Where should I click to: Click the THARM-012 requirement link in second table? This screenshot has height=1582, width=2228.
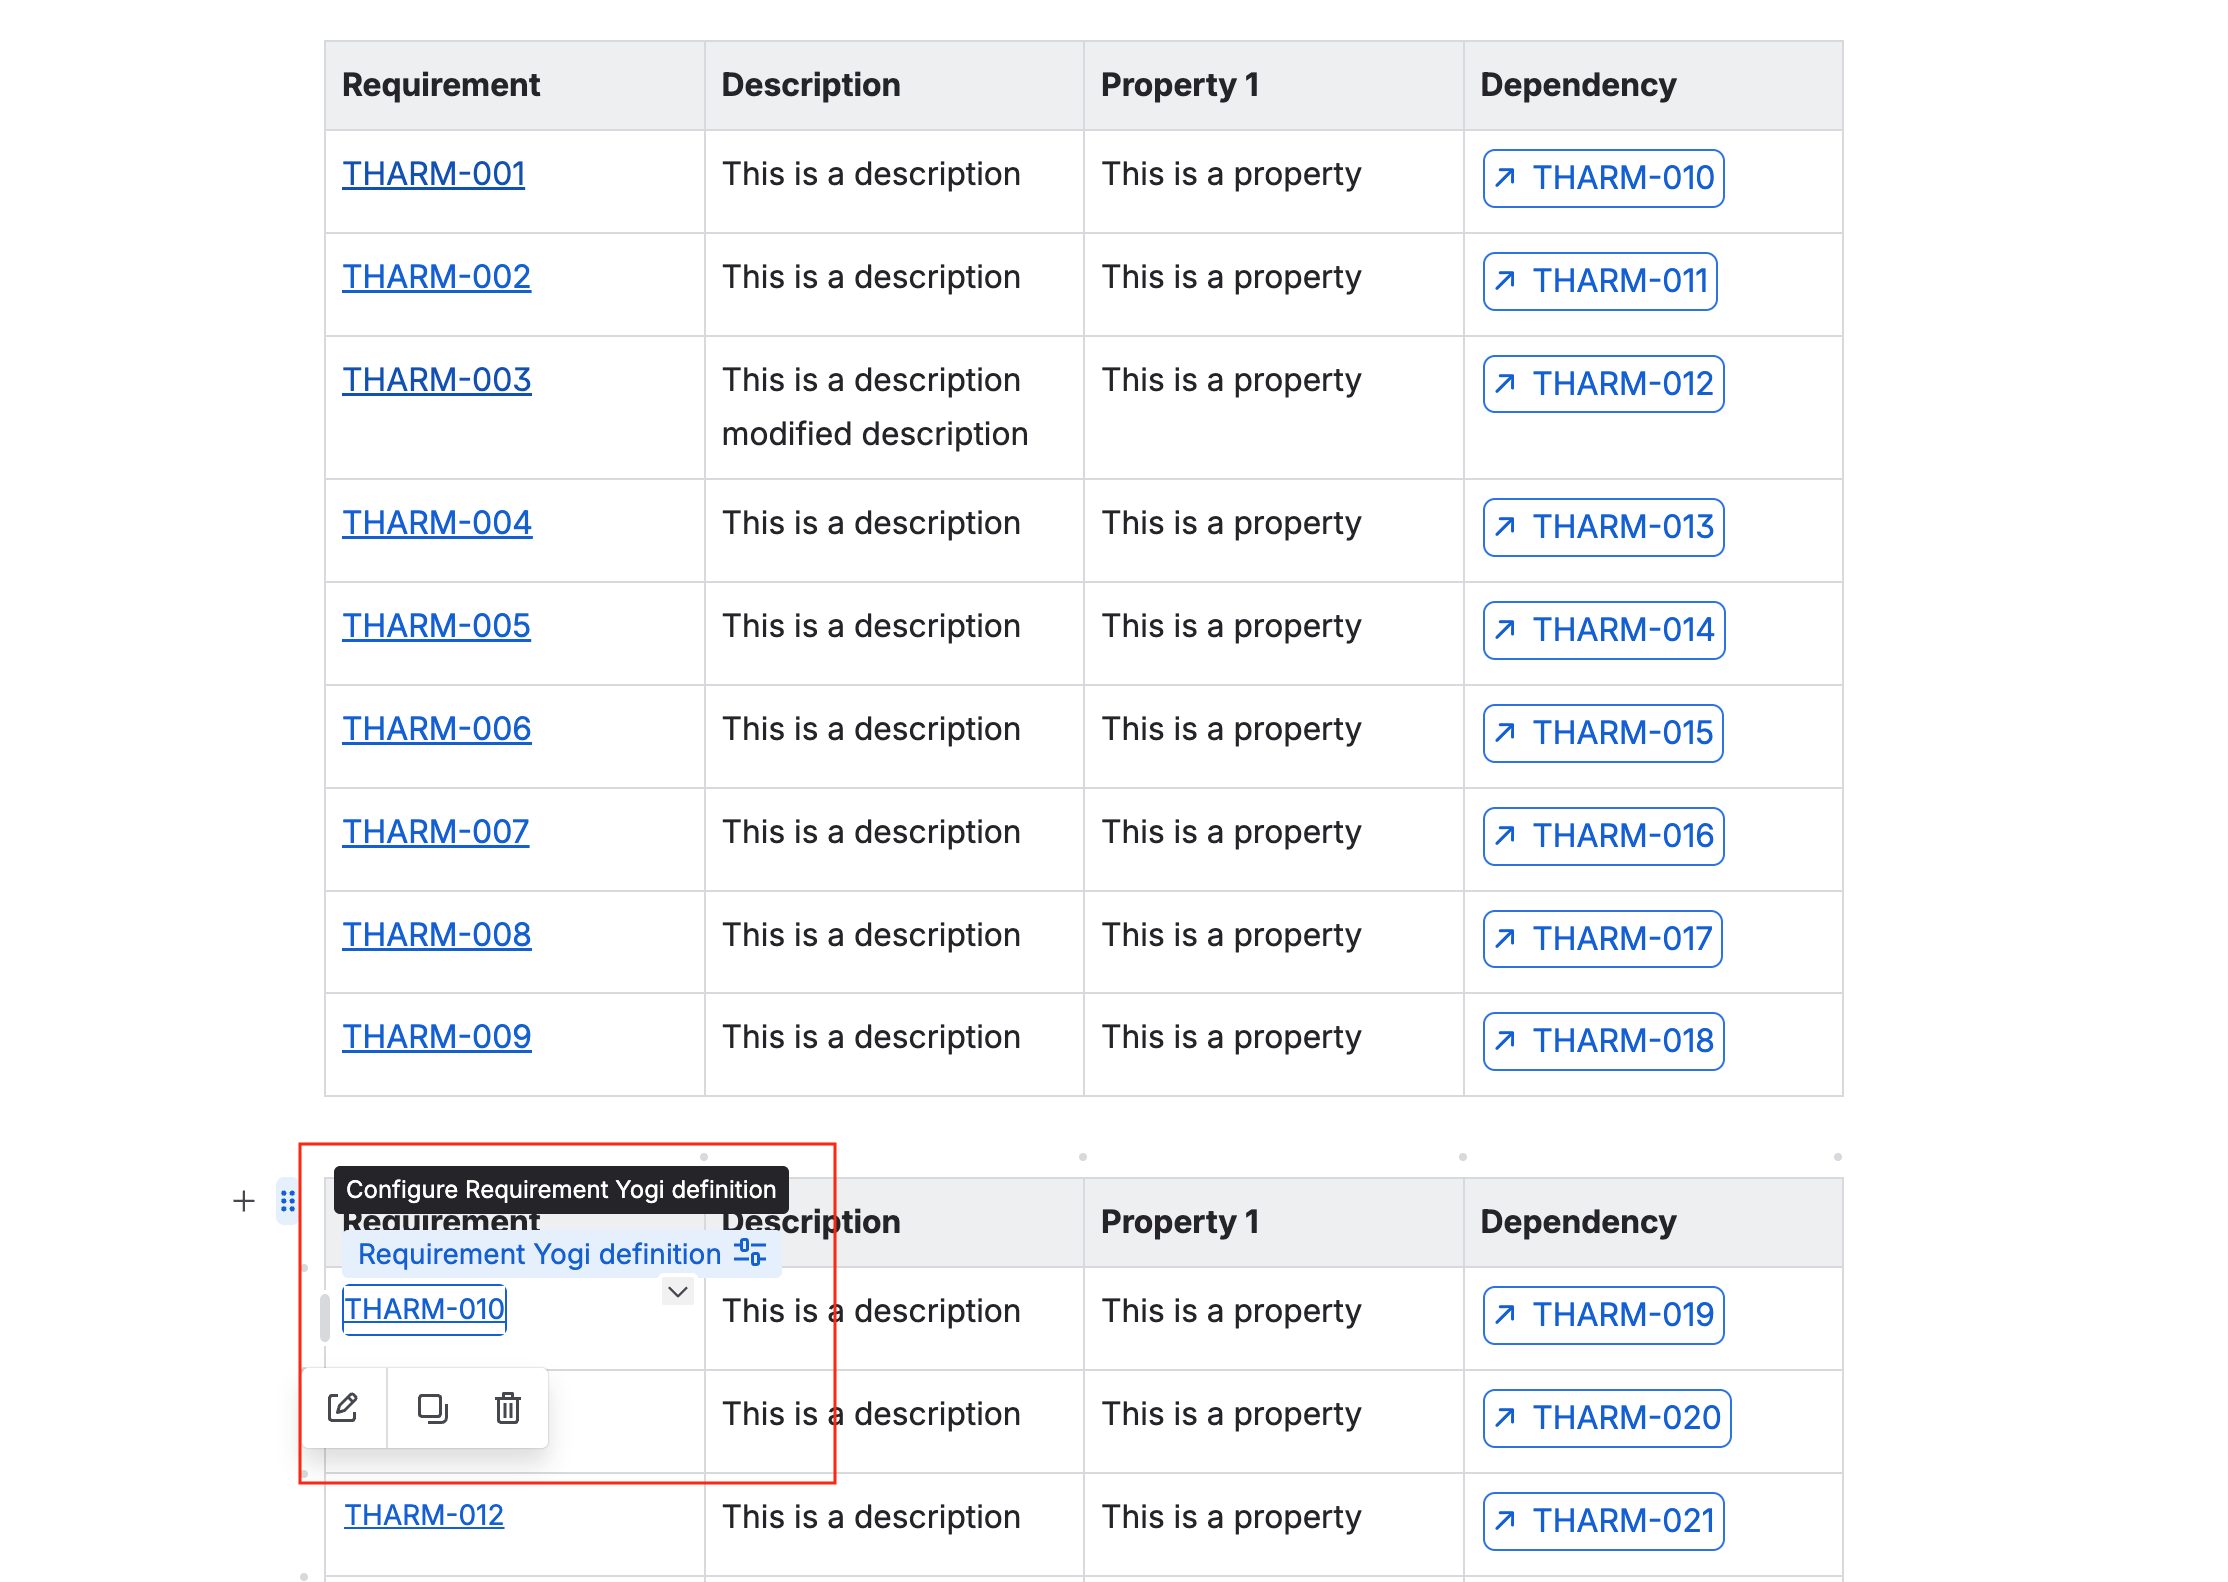tap(424, 1515)
